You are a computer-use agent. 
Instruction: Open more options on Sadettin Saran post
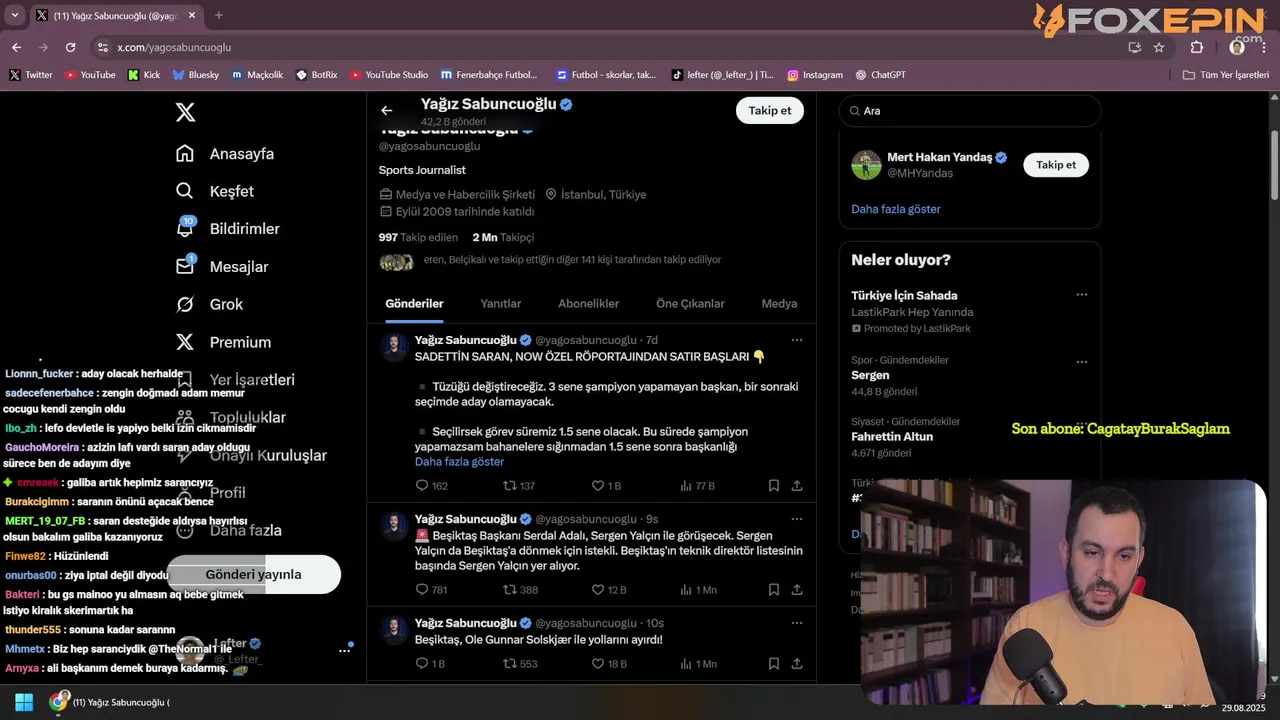(x=797, y=340)
